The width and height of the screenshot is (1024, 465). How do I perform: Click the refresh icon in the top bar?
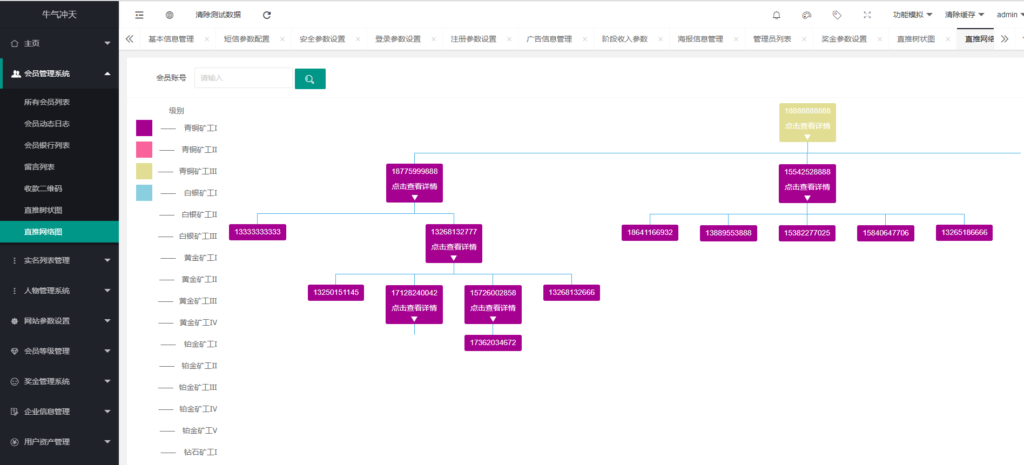(267, 15)
